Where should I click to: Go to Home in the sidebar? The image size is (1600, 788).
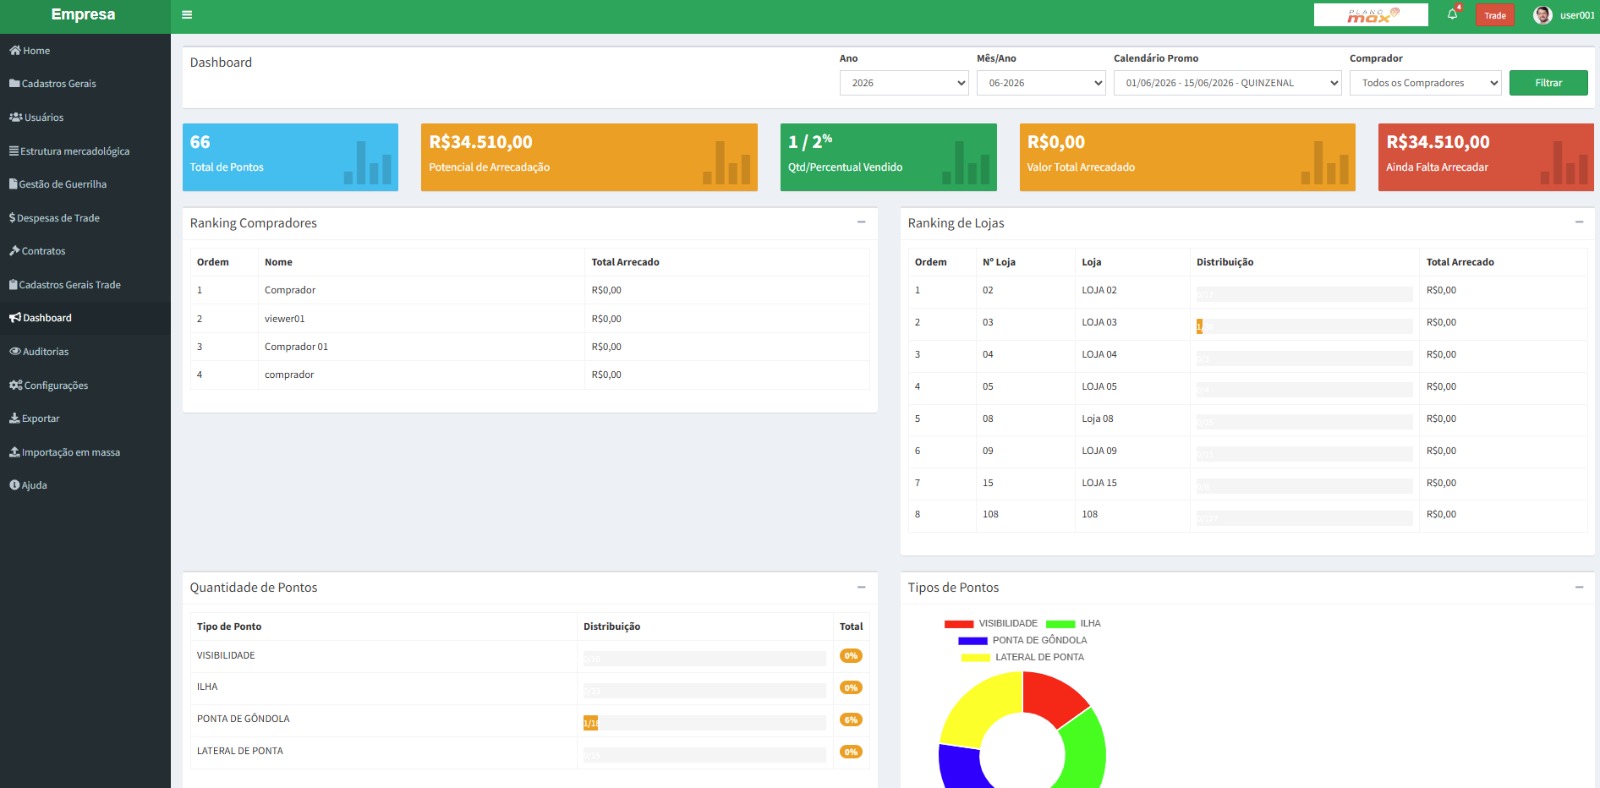pyautogui.click(x=85, y=50)
